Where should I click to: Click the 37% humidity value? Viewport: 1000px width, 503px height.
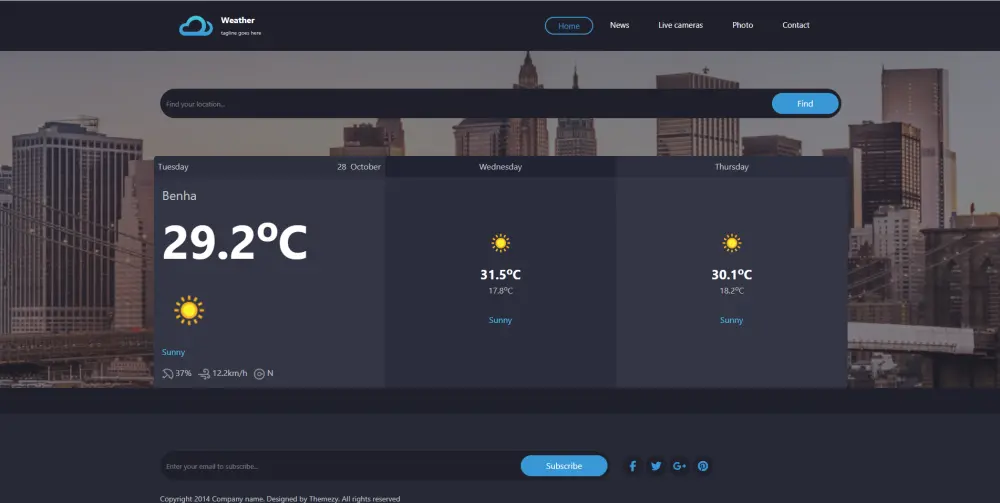pyautogui.click(x=183, y=373)
